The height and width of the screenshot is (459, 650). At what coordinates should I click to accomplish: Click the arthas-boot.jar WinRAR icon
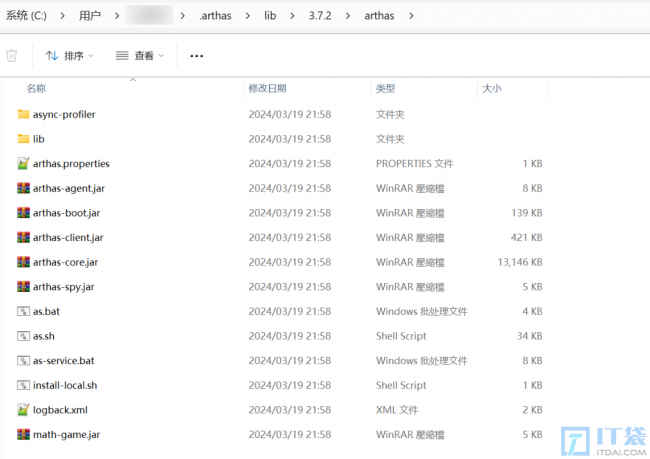pyautogui.click(x=23, y=213)
